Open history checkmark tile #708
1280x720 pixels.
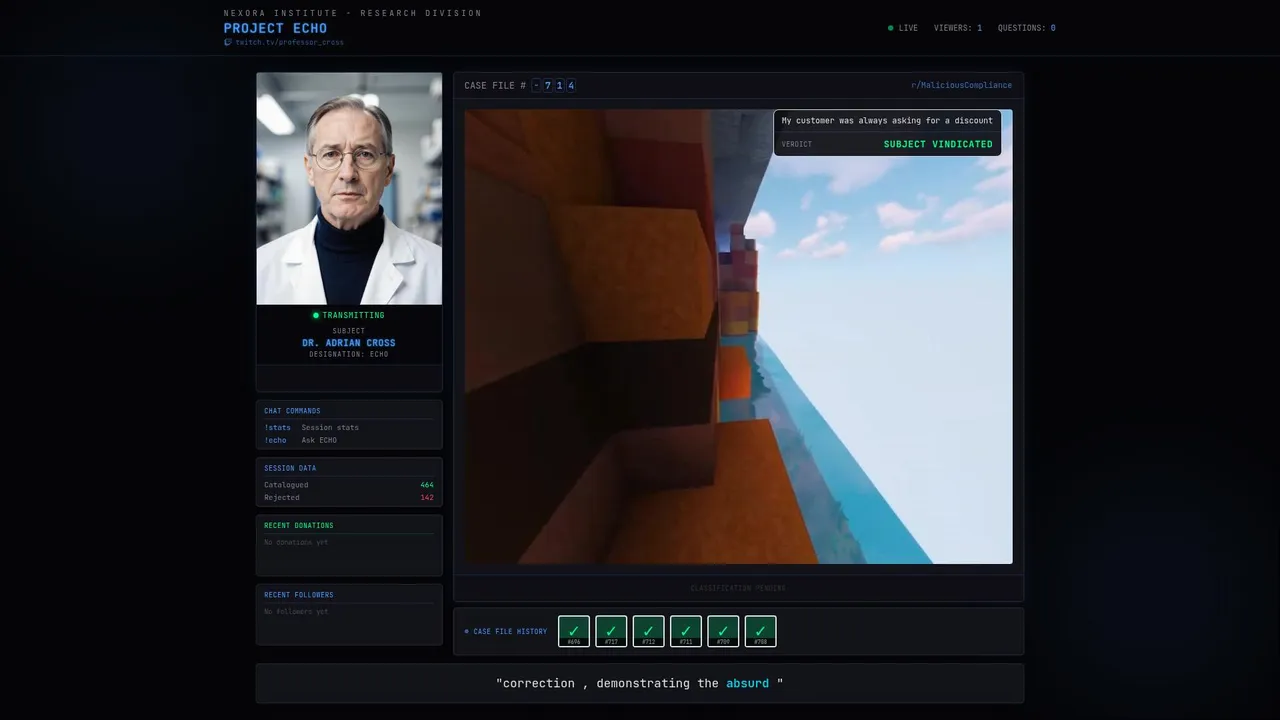761,631
